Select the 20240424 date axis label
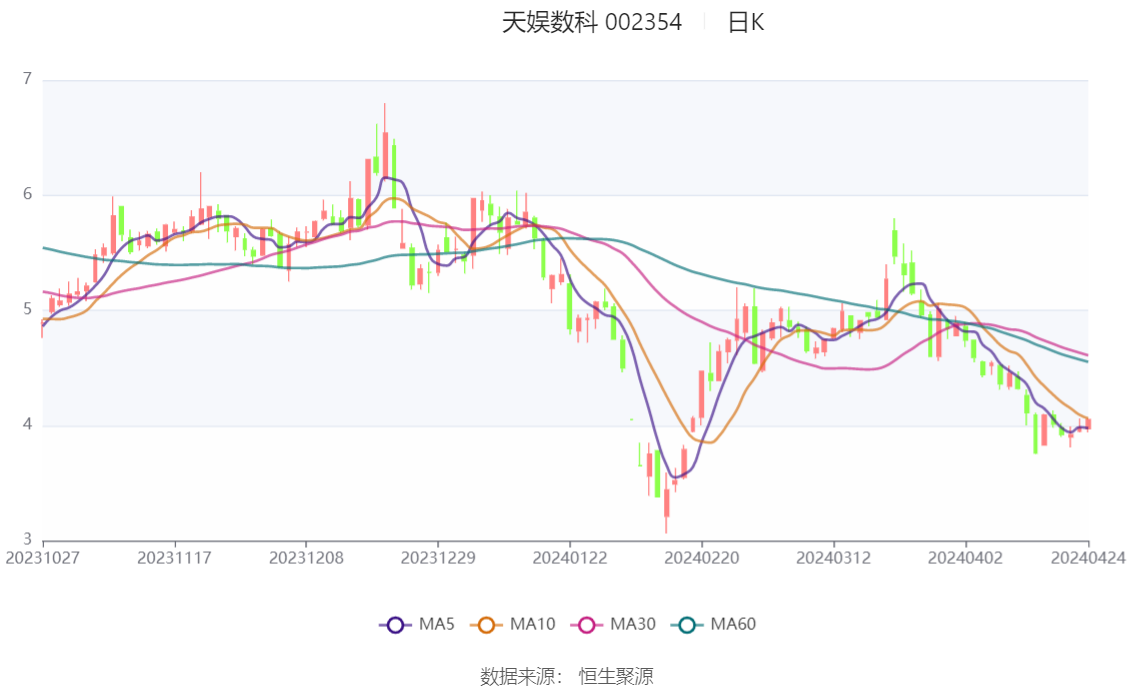1134x689 pixels. click(1088, 558)
